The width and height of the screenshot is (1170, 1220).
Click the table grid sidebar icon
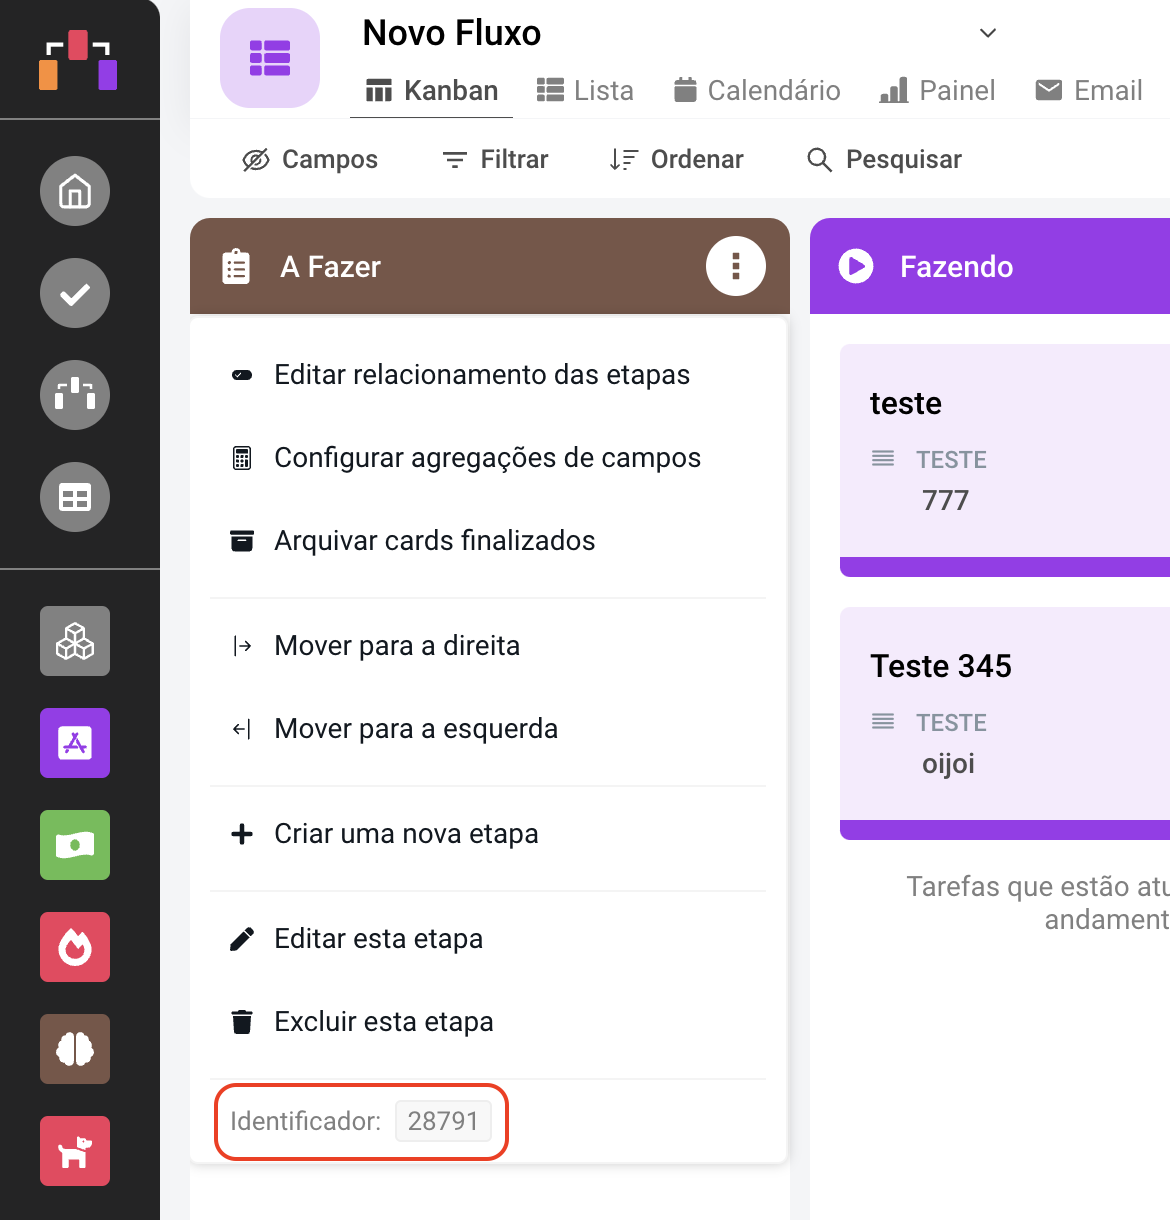(x=75, y=497)
